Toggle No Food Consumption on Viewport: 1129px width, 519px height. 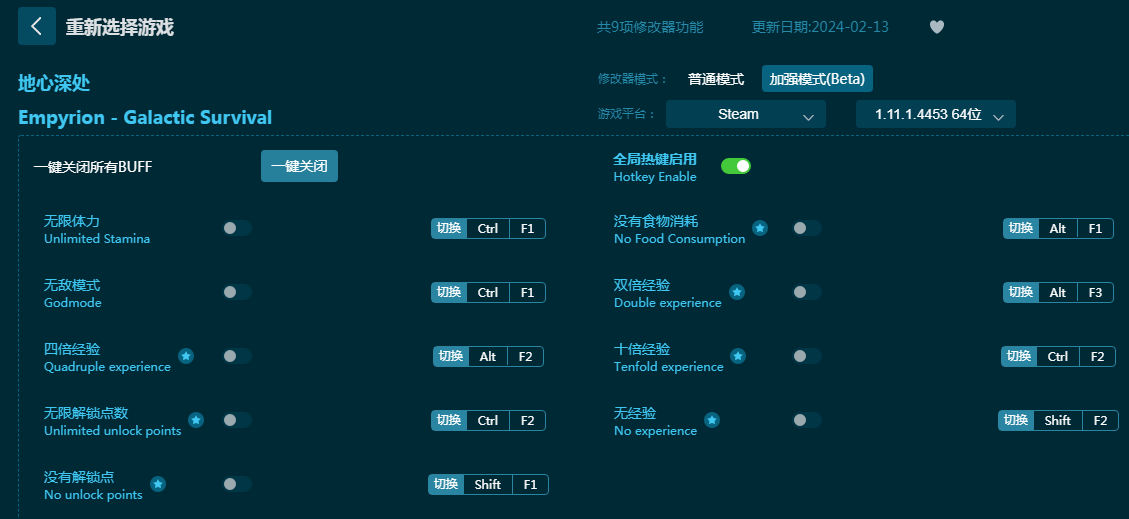(x=806, y=228)
